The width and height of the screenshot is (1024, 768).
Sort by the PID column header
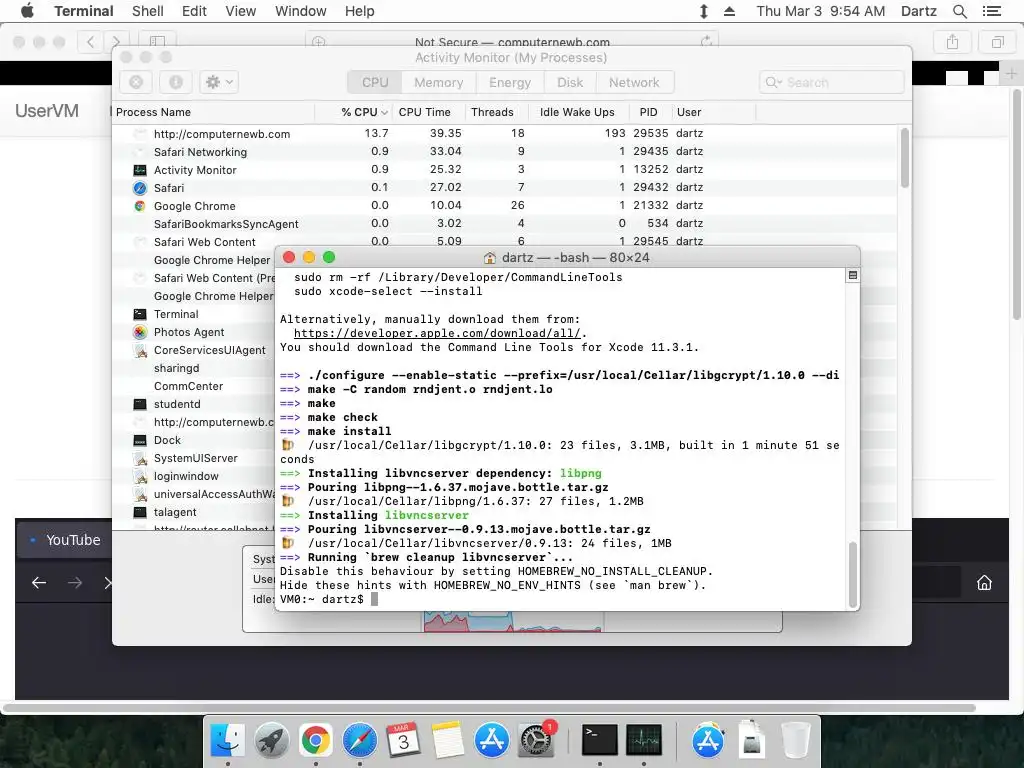click(648, 112)
